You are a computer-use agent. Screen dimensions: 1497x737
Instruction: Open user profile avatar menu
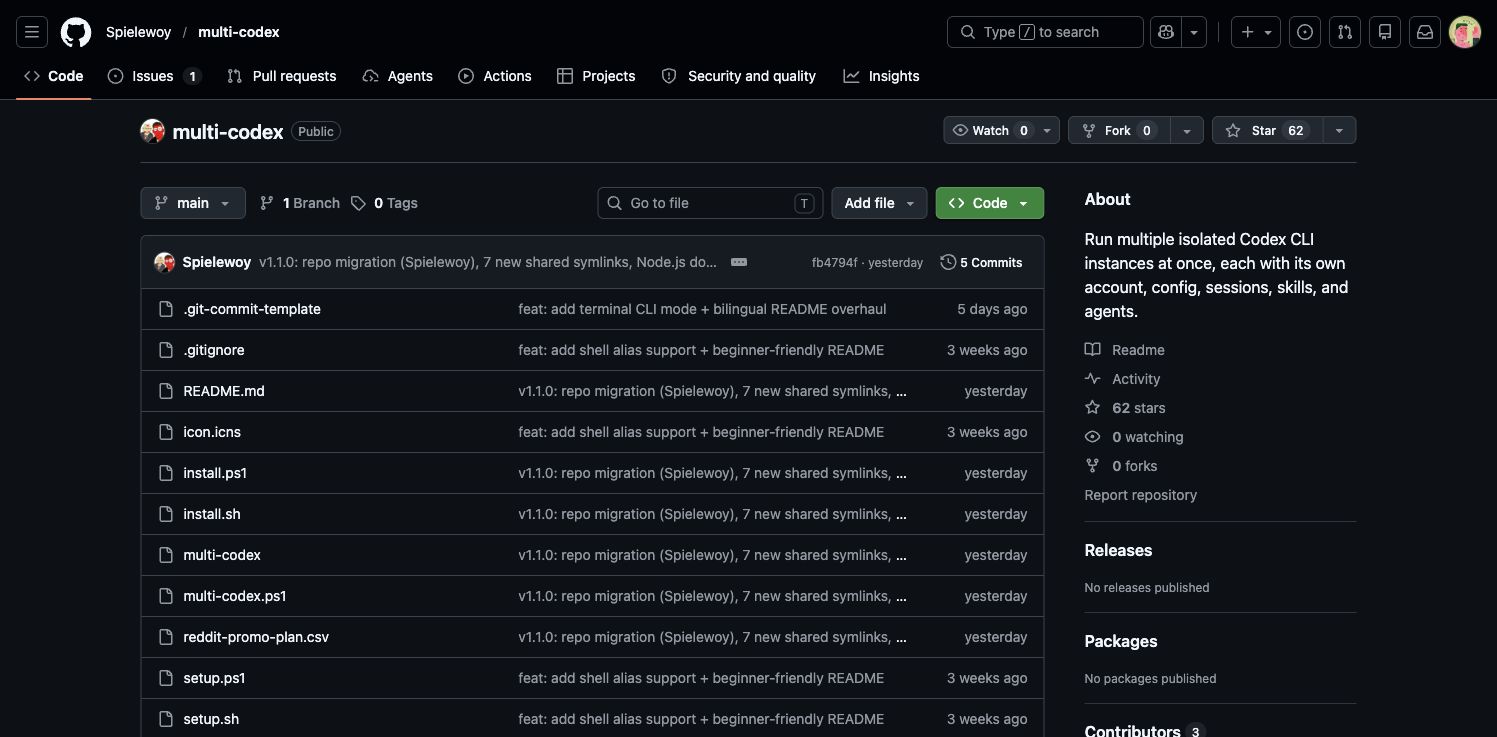click(1465, 32)
